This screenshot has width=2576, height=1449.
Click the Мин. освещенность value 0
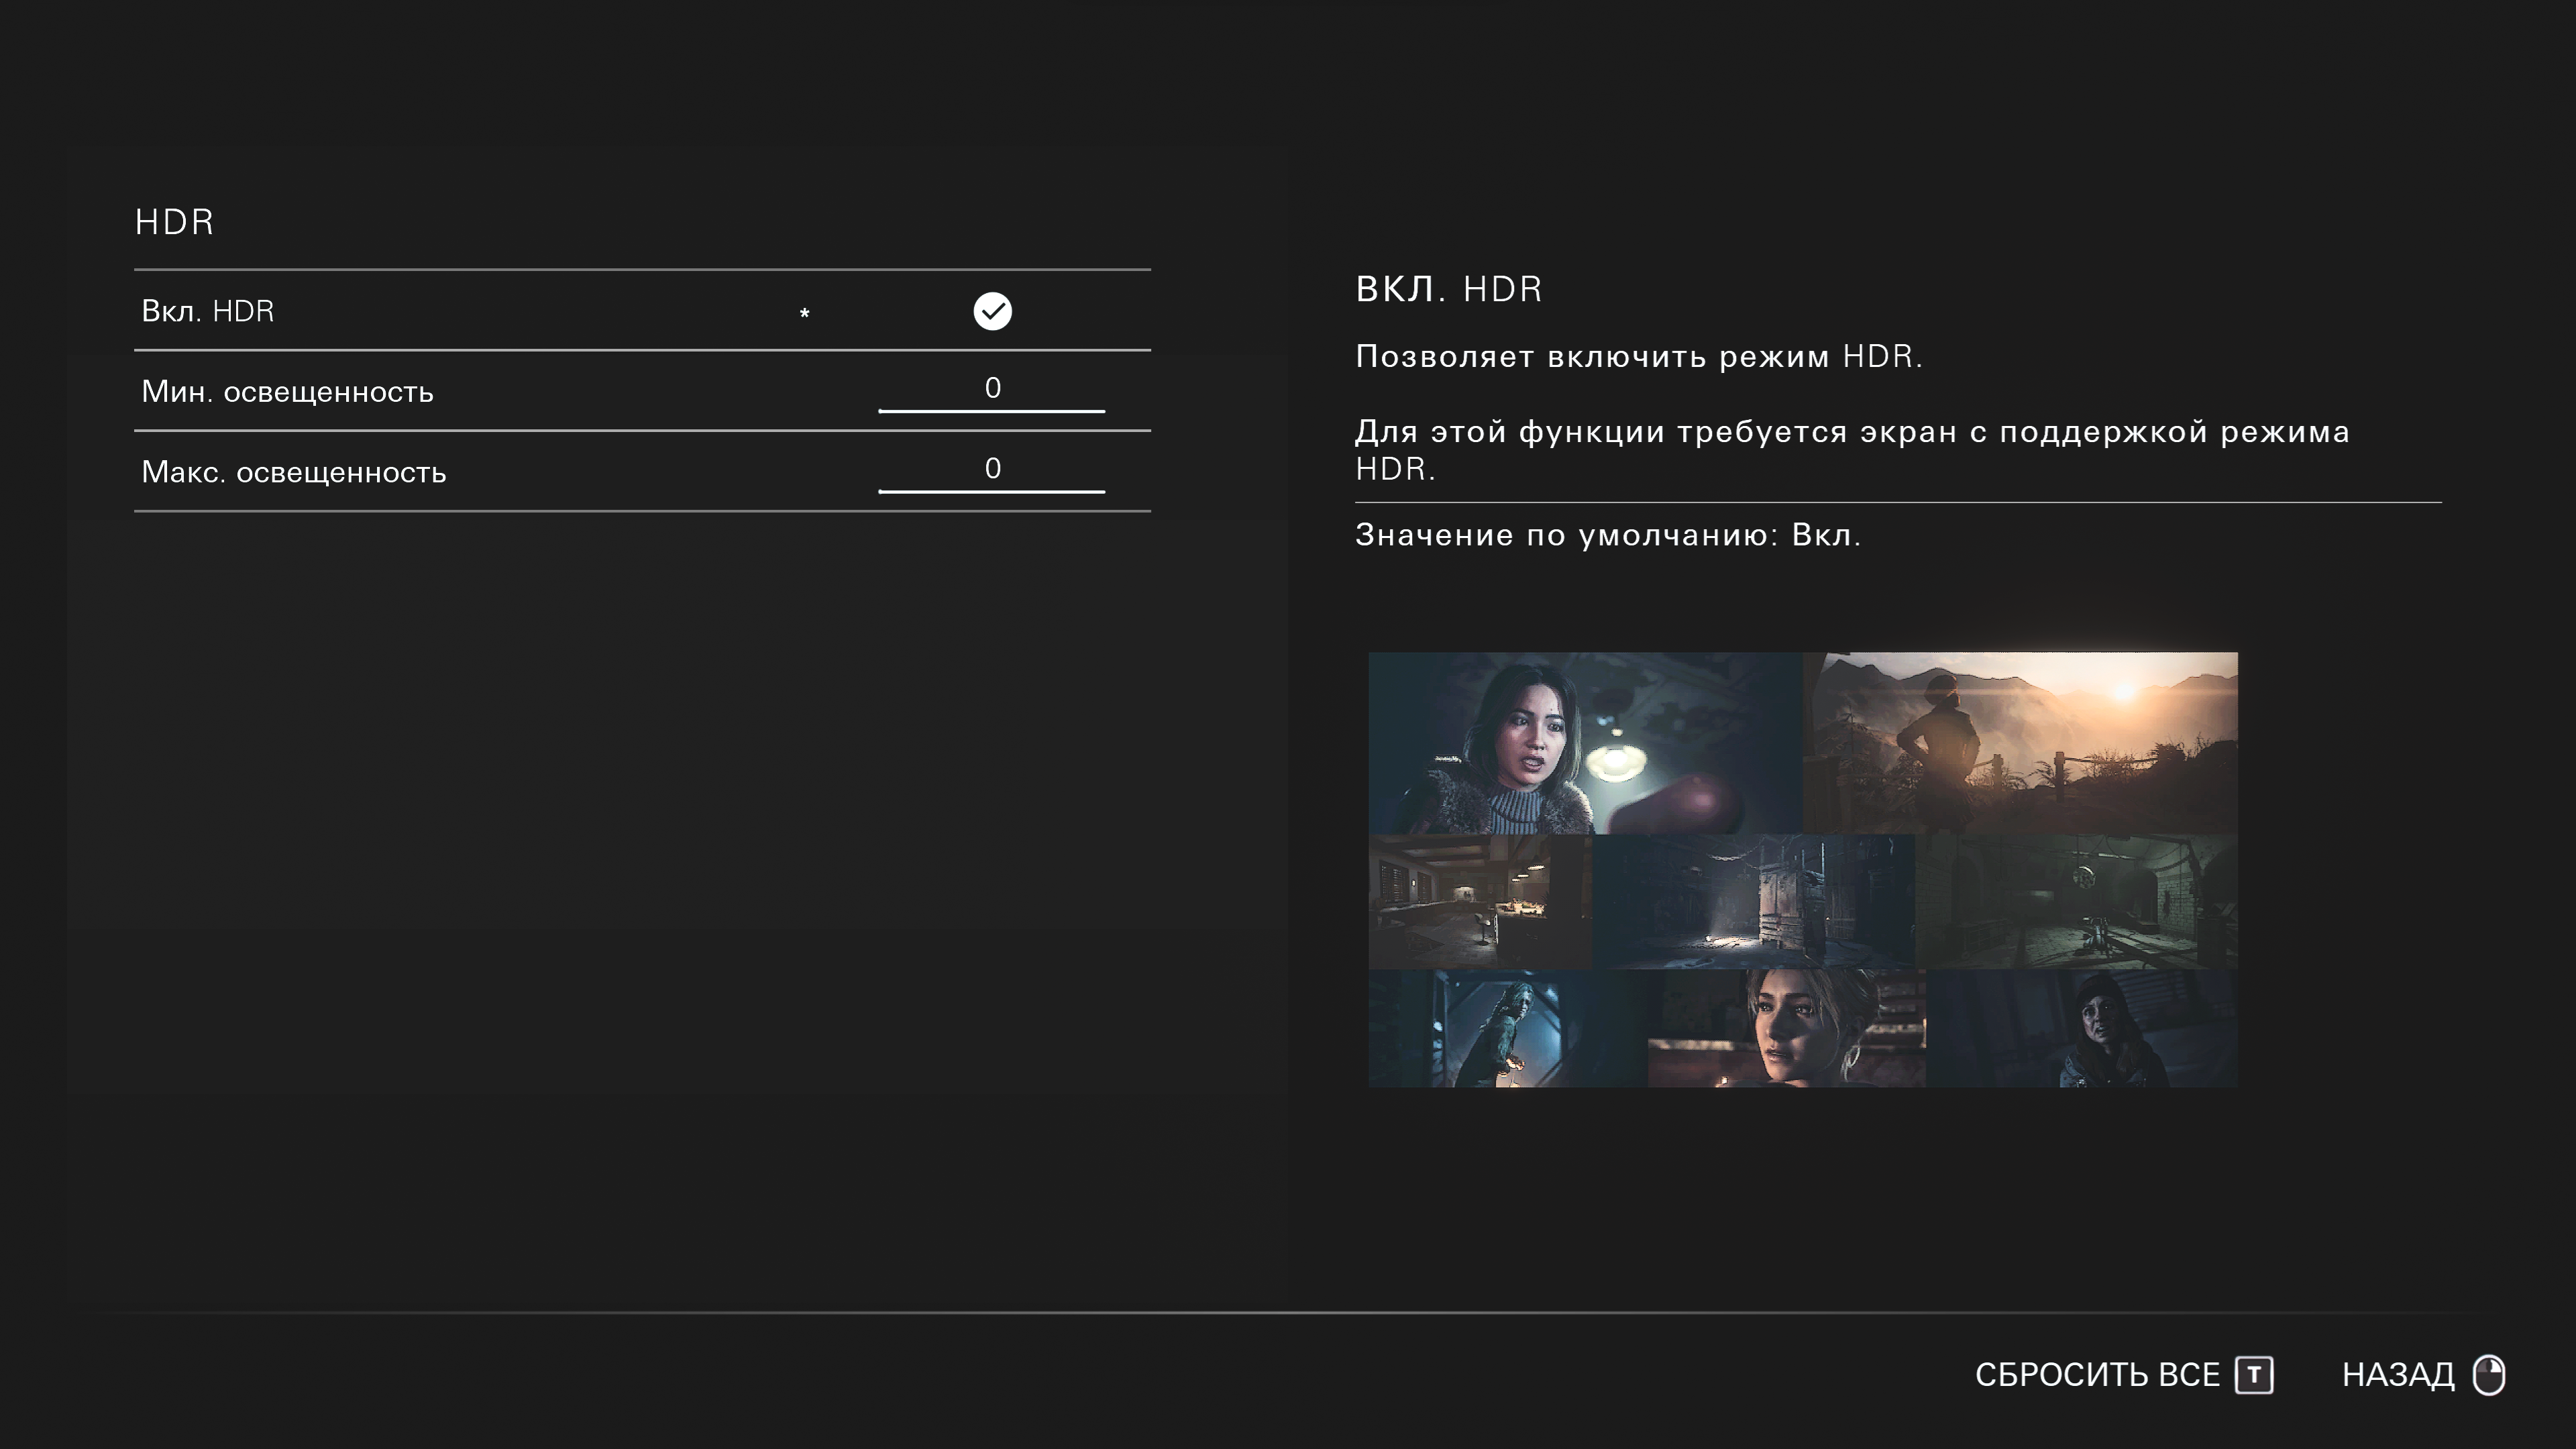pyautogui.click(x=992, y=388)
